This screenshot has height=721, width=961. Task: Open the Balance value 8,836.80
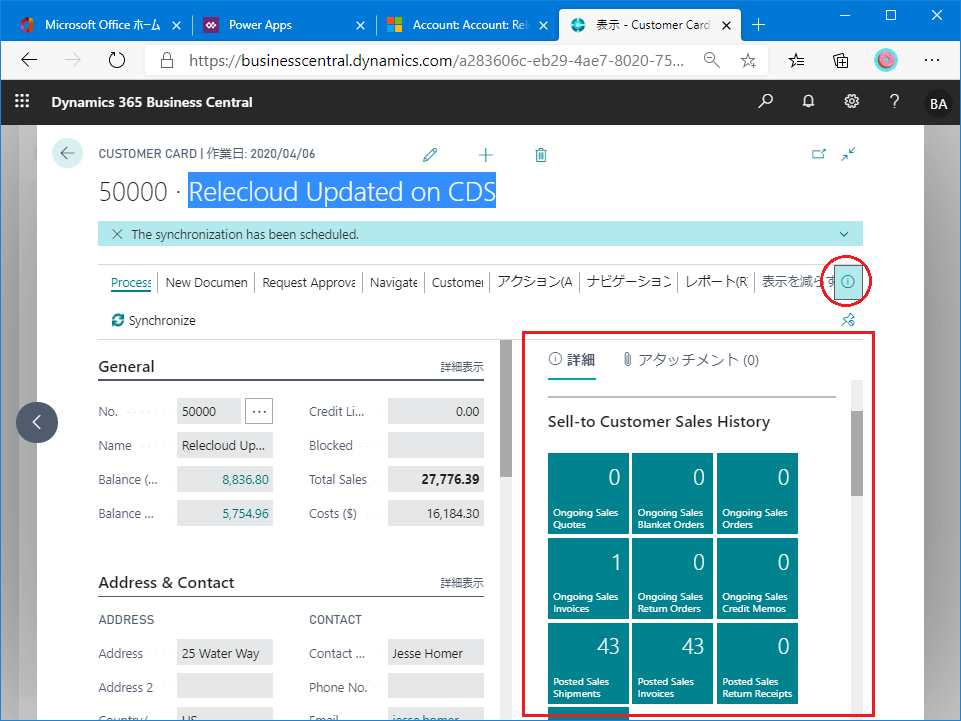coord(245,479)
